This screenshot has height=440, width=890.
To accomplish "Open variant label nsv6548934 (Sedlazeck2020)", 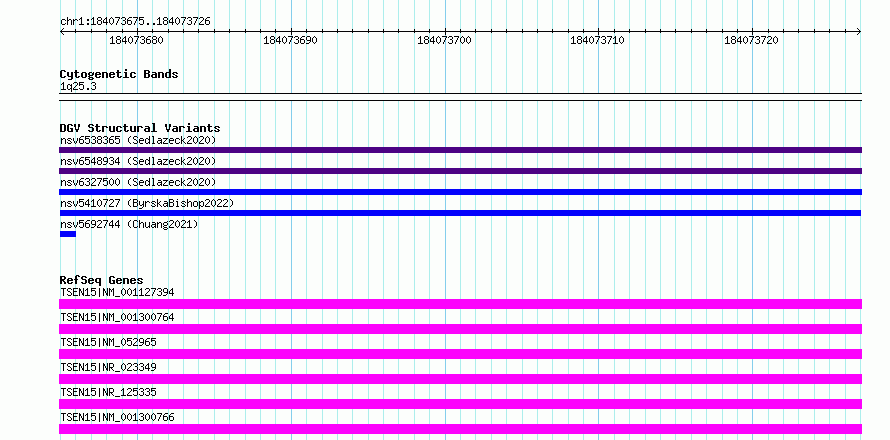I will [138, 161].
